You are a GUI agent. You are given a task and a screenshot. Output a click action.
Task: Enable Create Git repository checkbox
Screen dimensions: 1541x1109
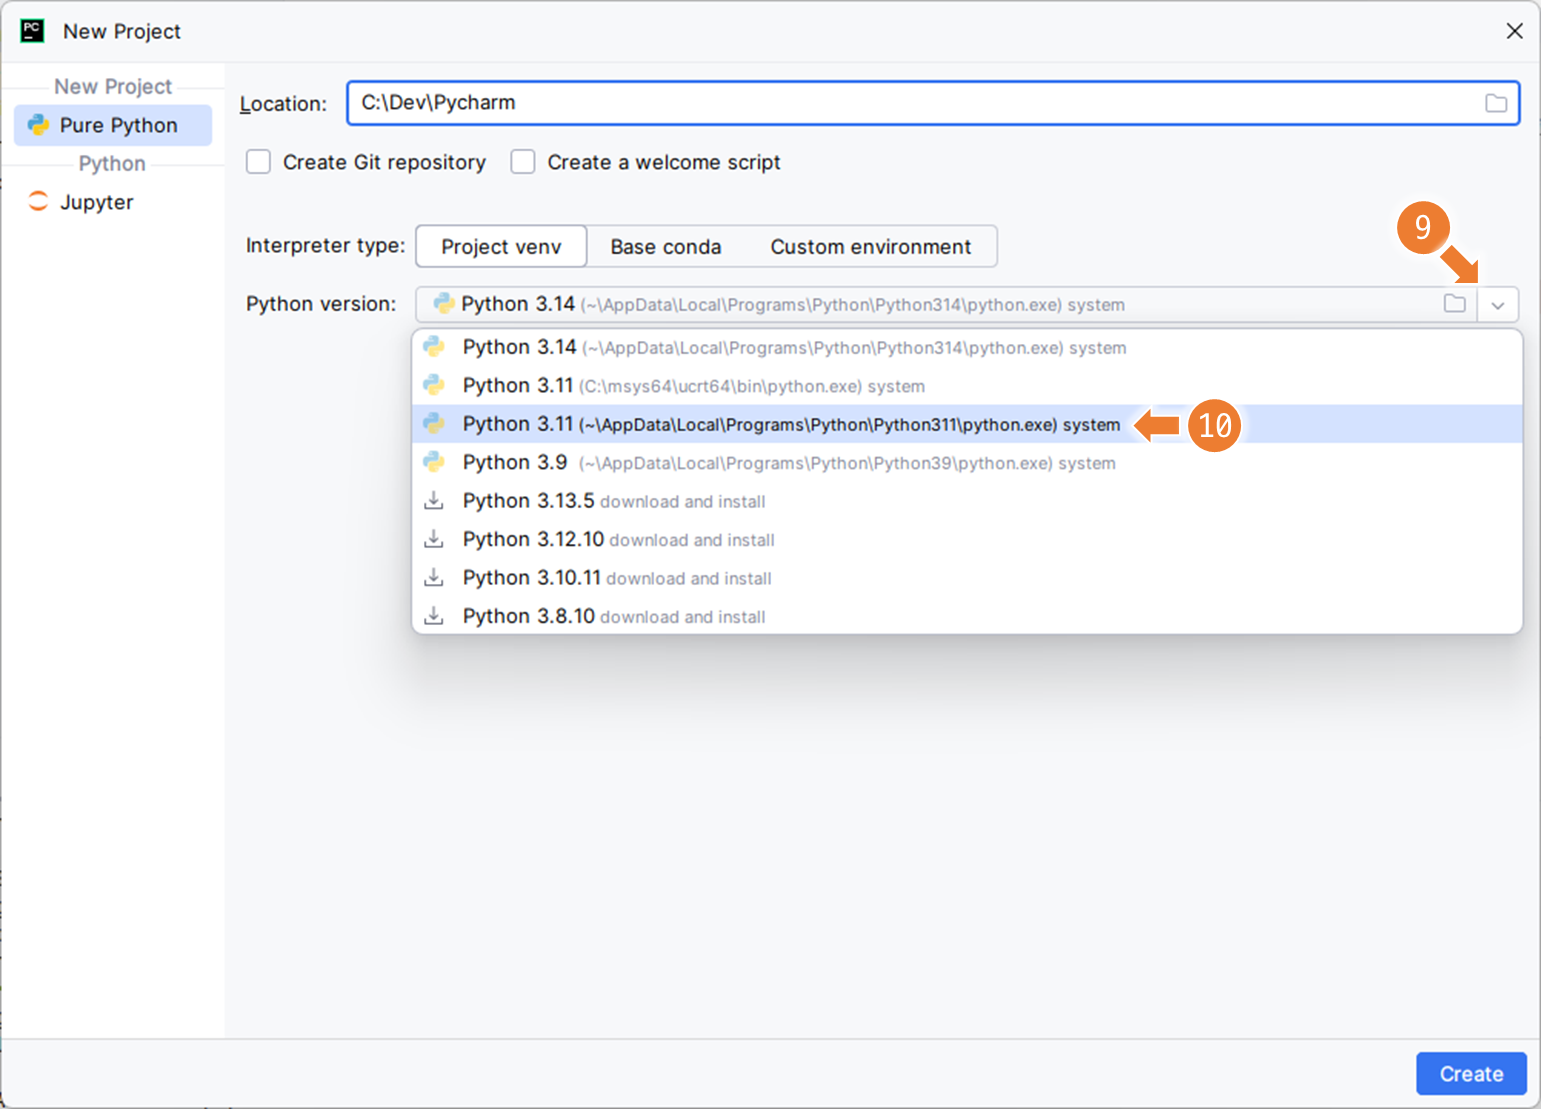[x=258, y=162]
